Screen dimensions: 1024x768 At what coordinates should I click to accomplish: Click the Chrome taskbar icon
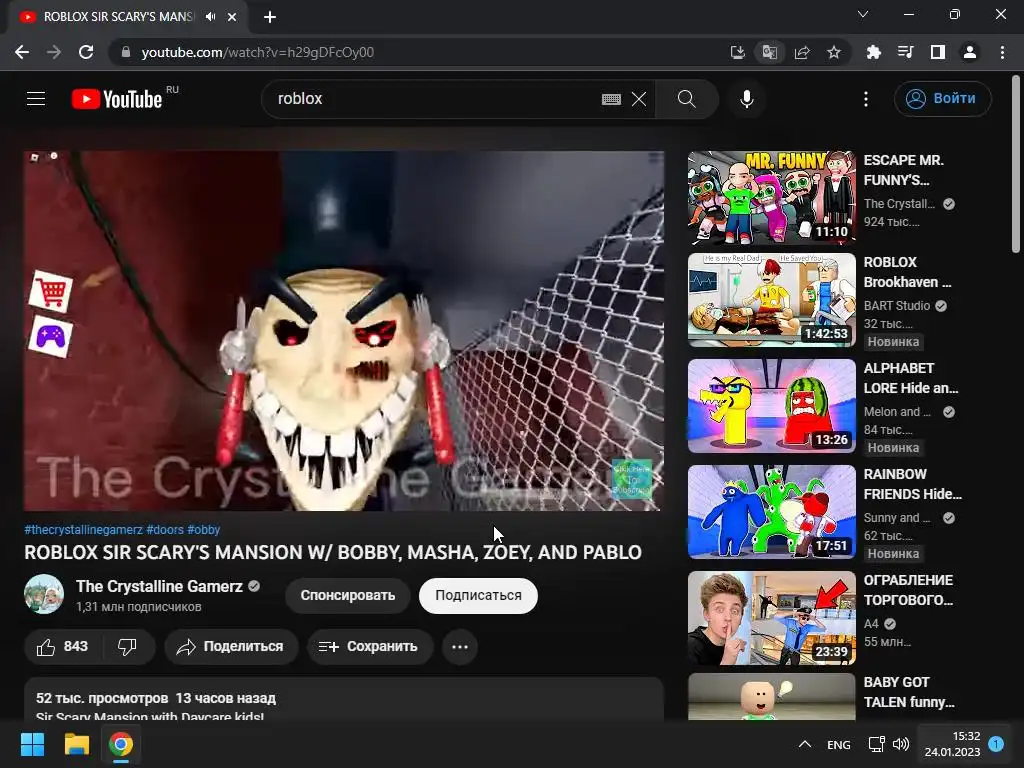pyautogui.click(x=121, y=744)
